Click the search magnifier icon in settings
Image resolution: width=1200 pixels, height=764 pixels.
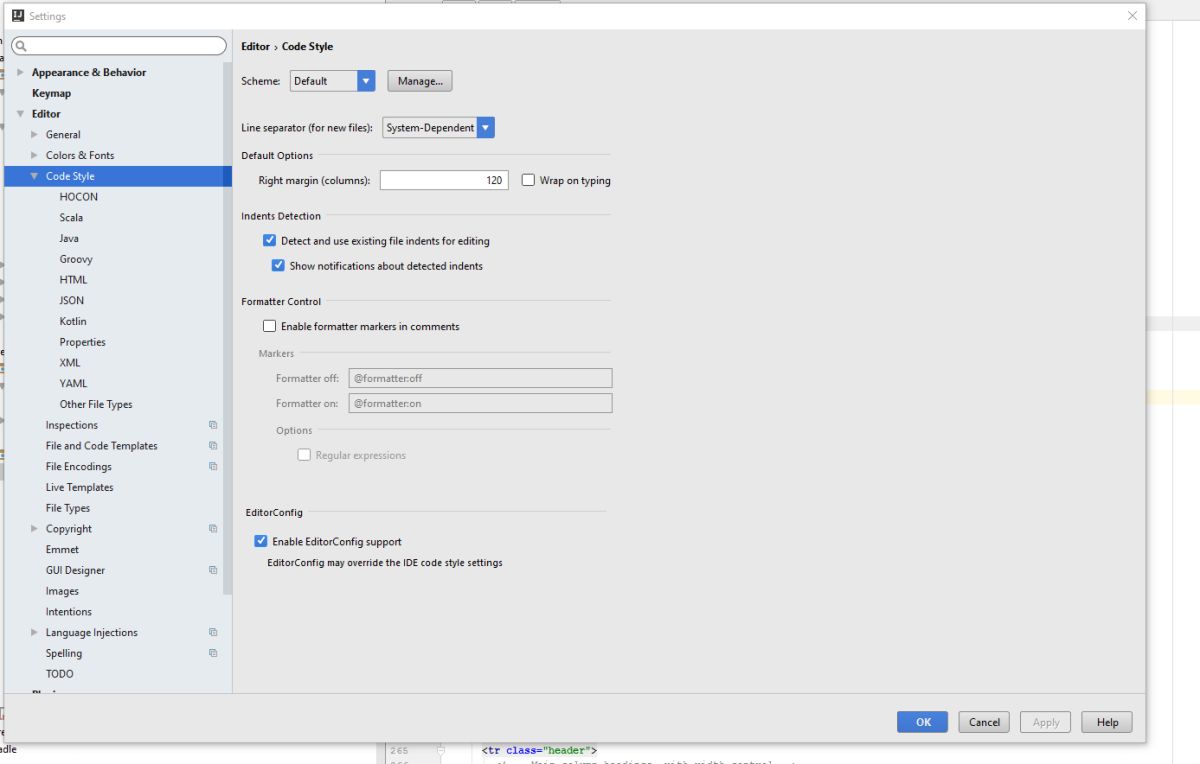pos(21,46)
